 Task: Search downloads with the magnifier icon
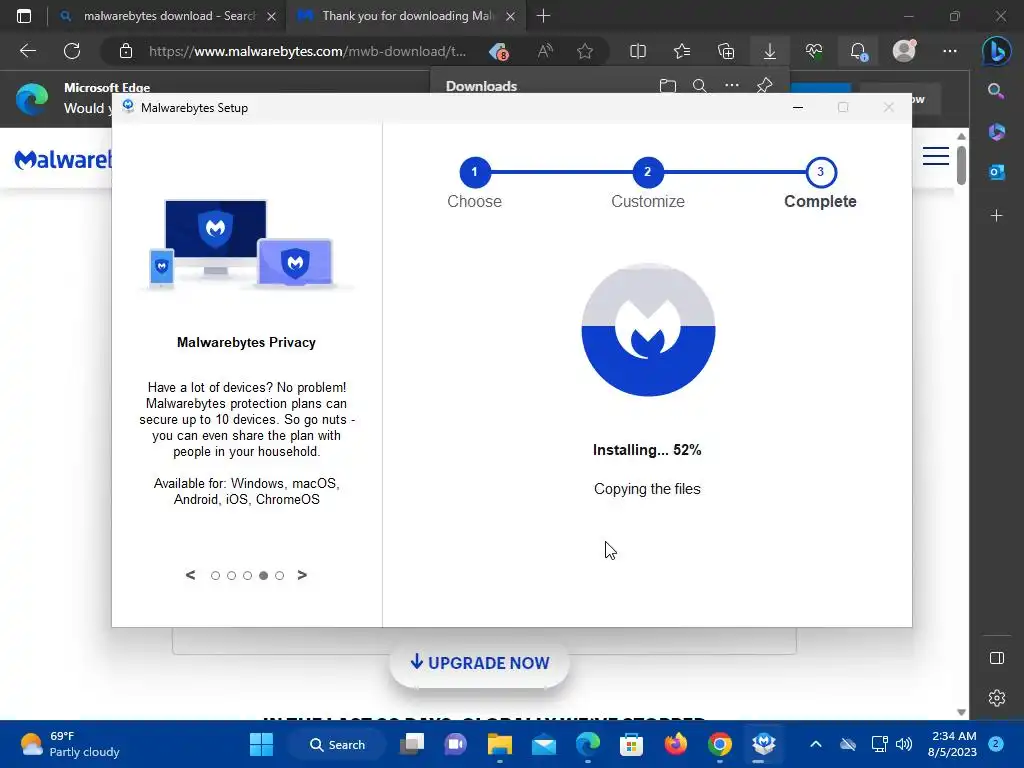pos(699,86)
